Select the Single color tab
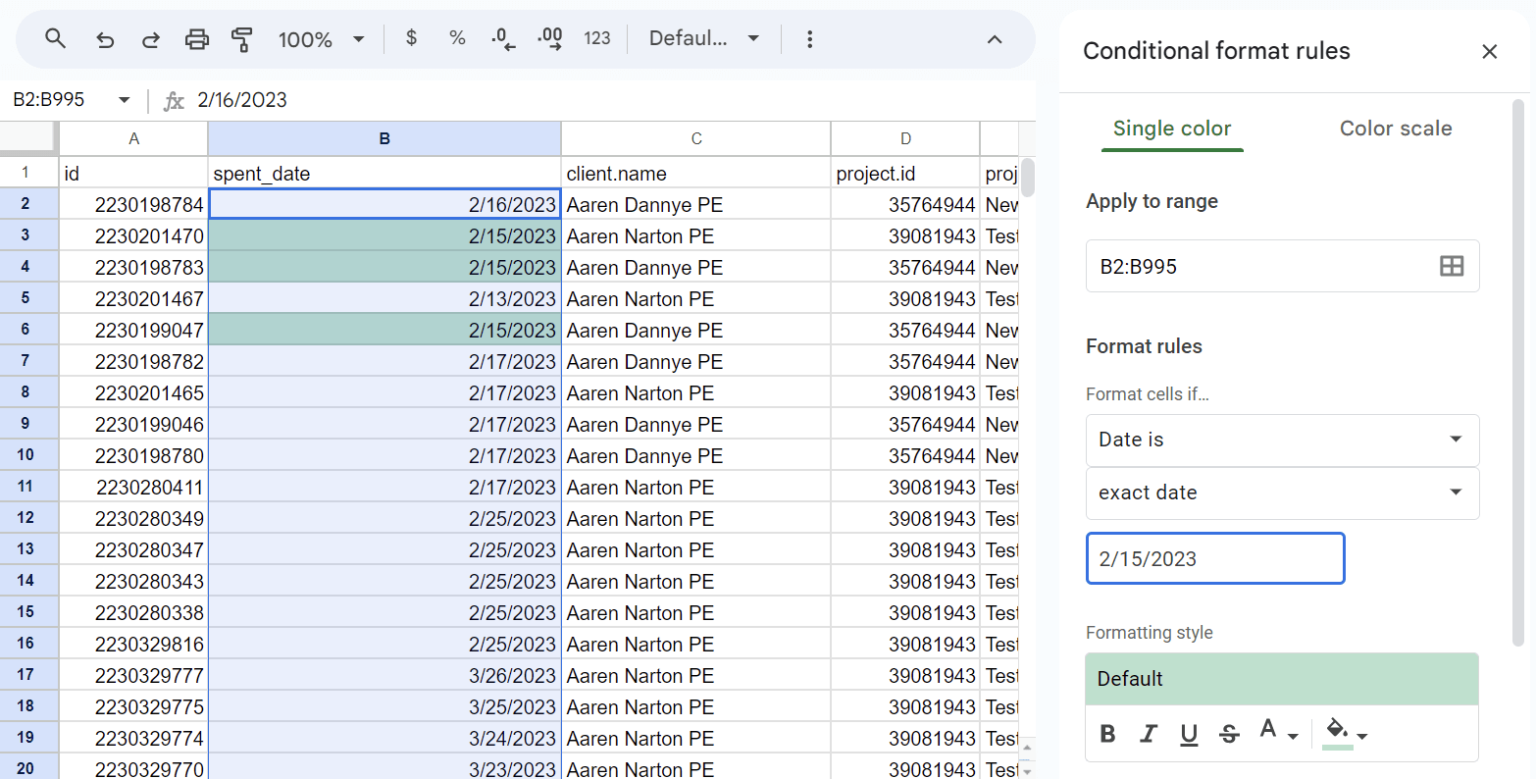1536x779 pixels. pos(1172,128)
